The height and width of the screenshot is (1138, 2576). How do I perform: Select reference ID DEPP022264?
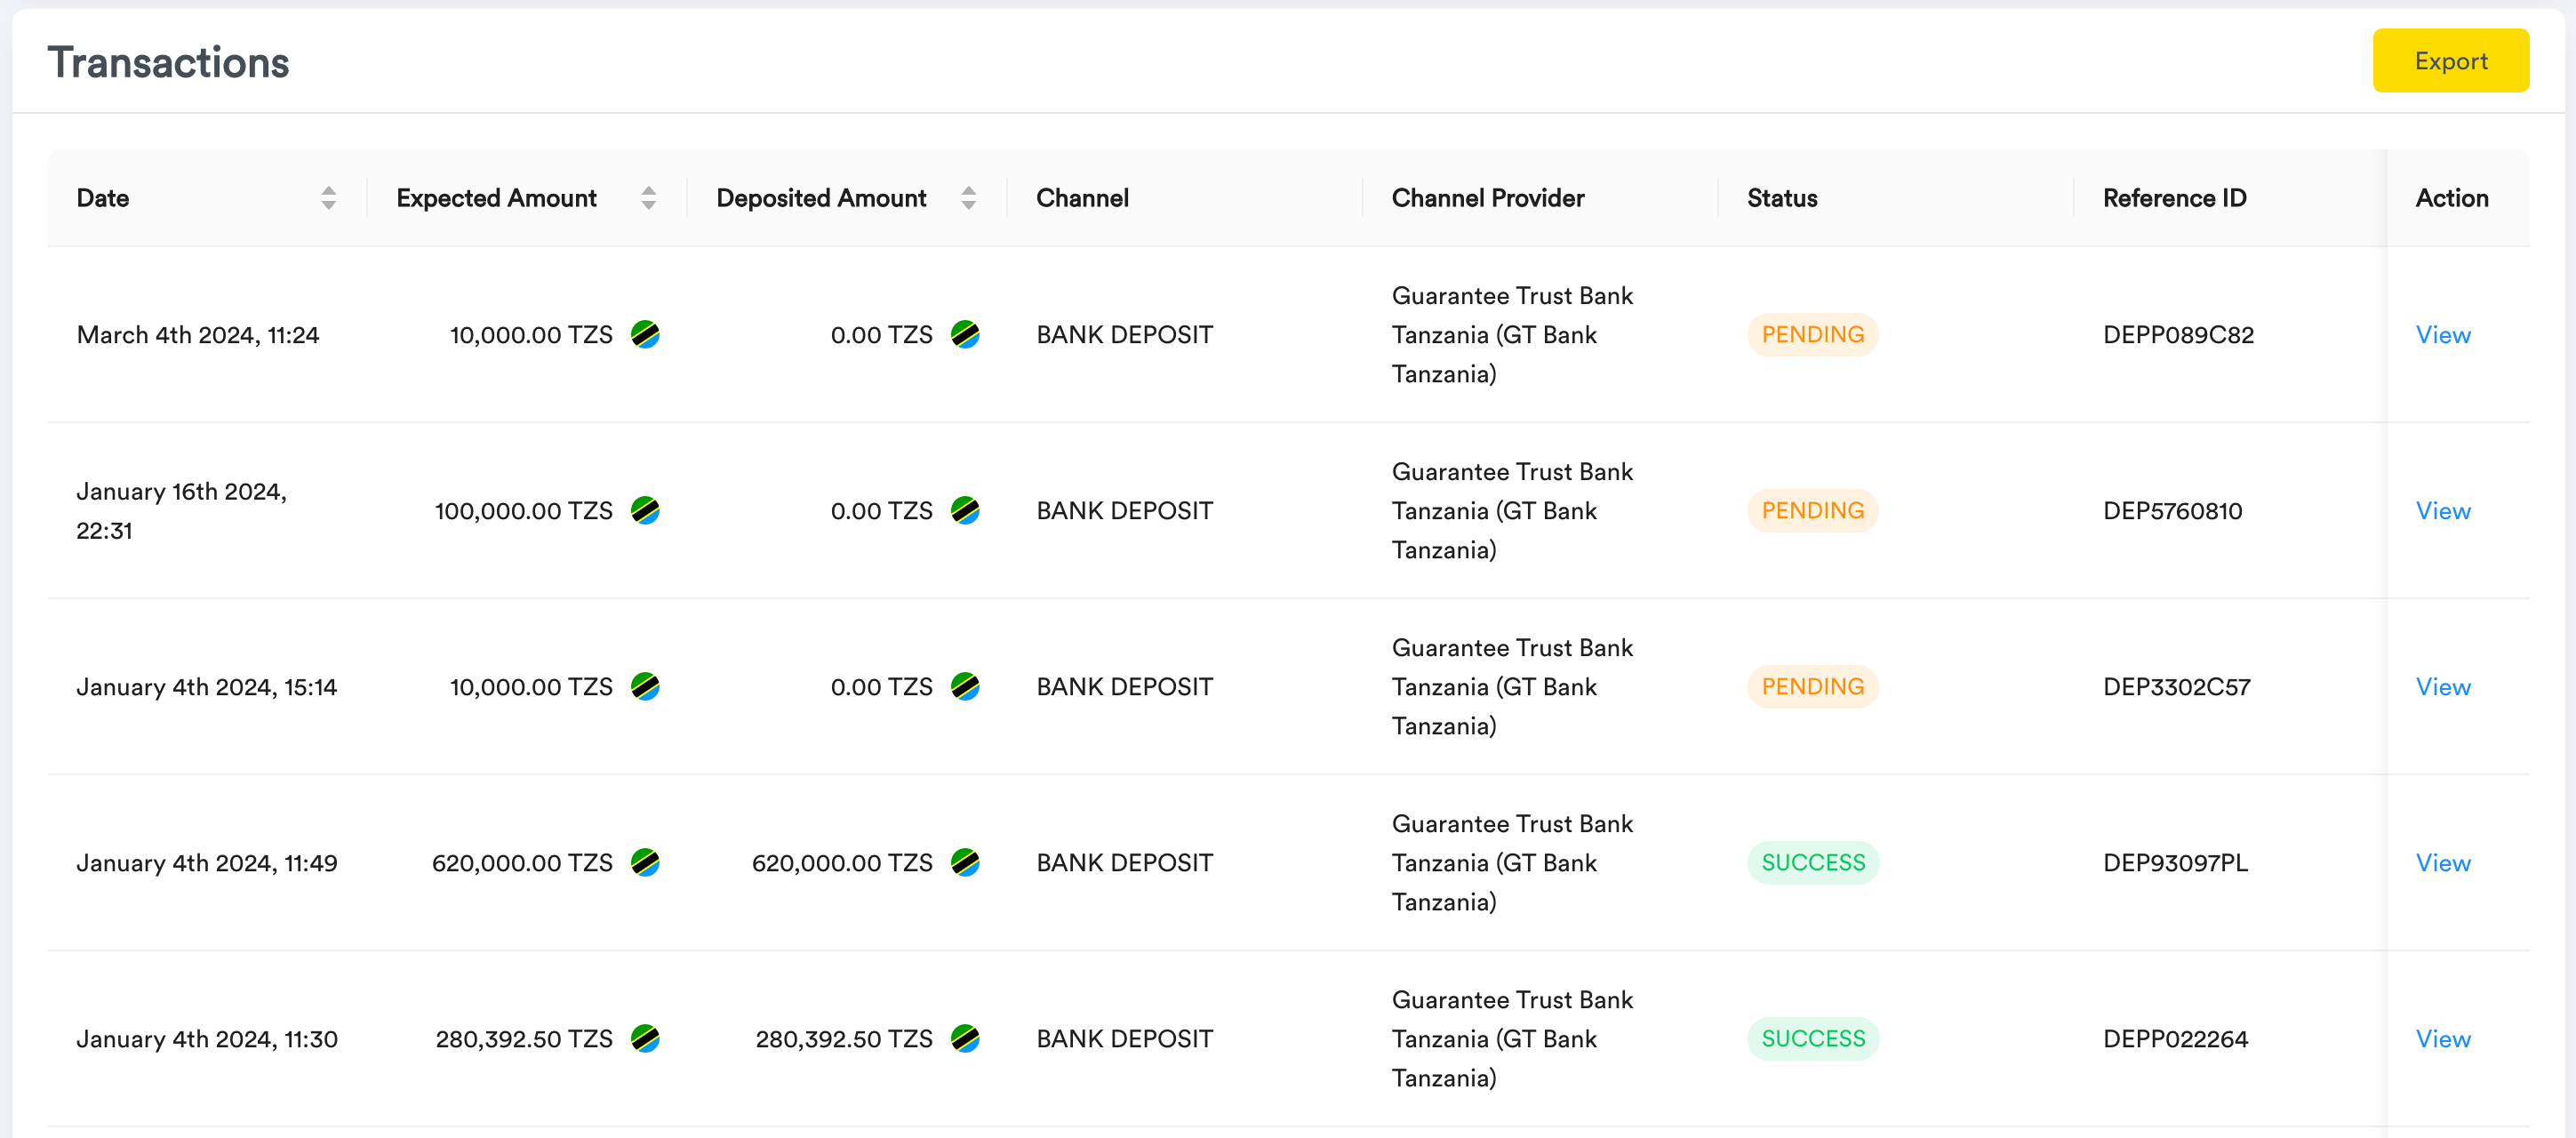tap(2175, 1039)
